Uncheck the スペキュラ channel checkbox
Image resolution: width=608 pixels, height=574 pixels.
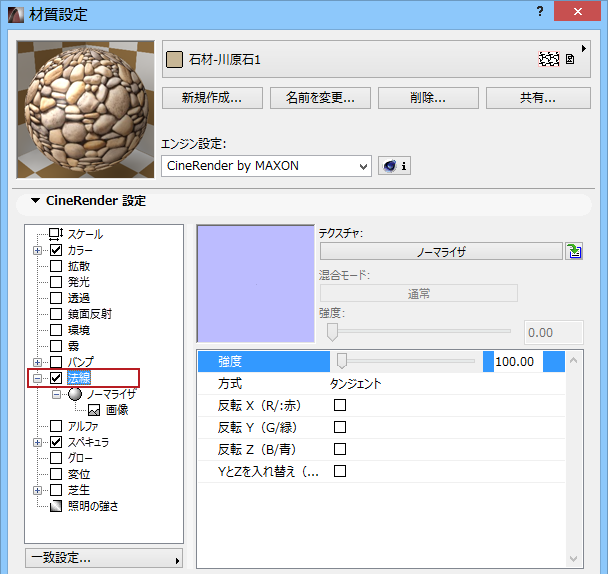coord(56,442)
